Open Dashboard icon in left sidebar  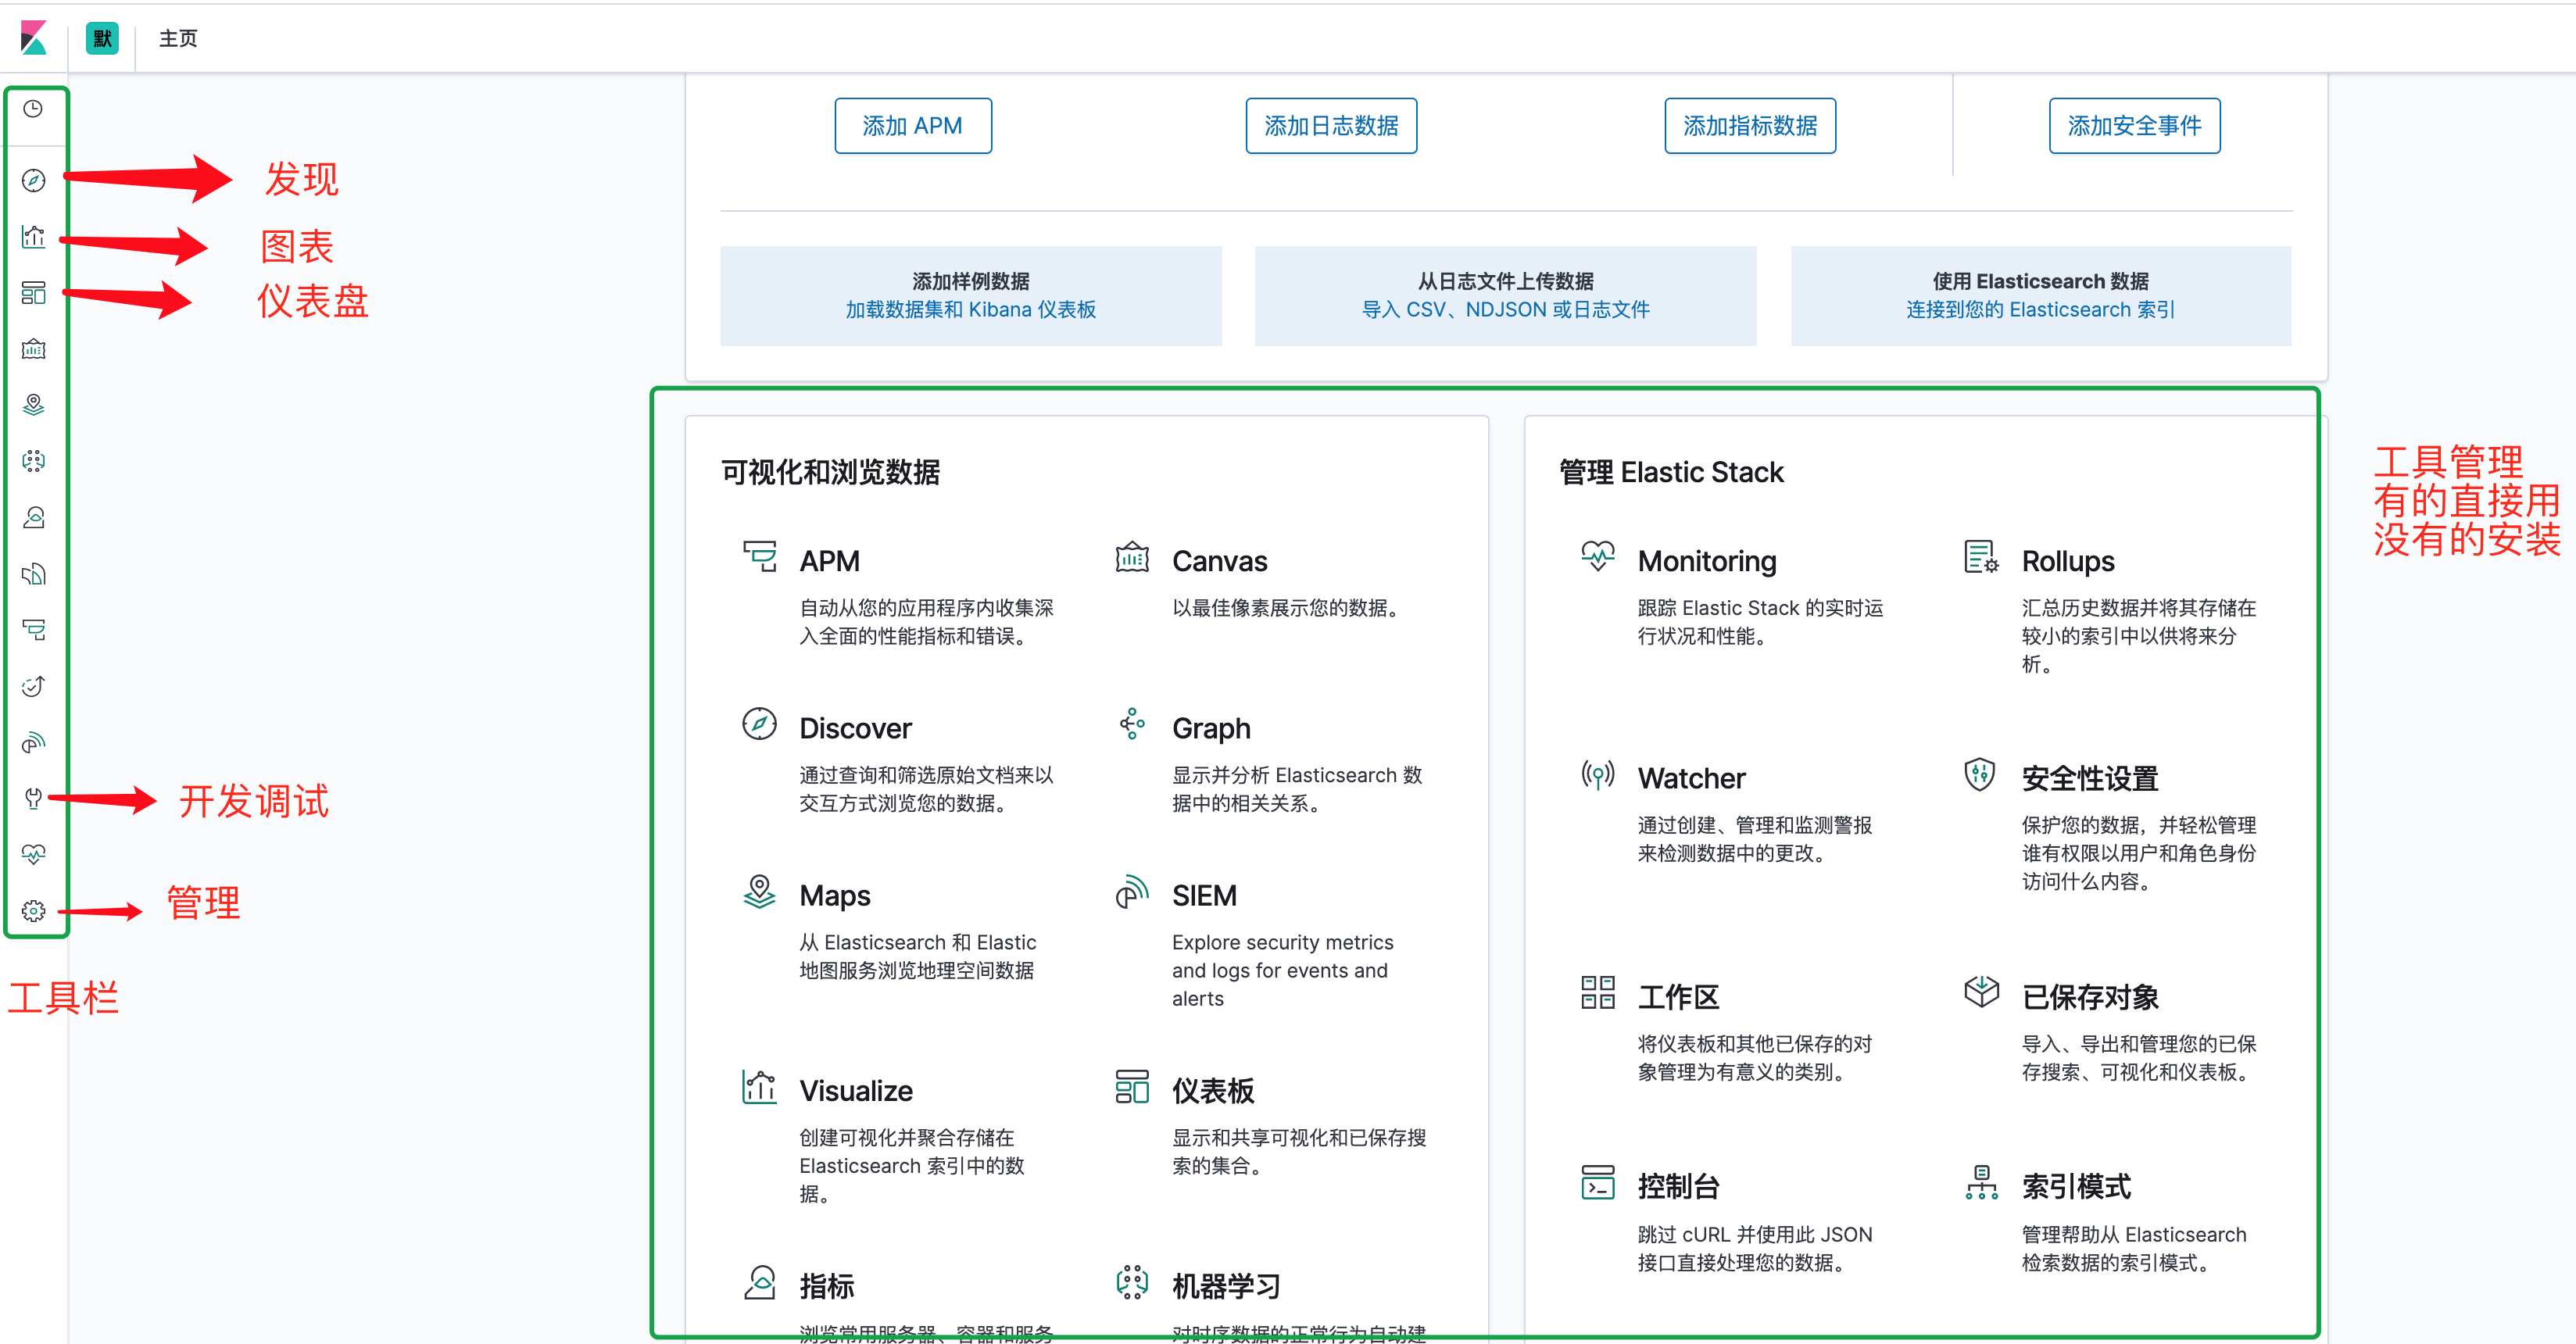[x=33, y=293]
